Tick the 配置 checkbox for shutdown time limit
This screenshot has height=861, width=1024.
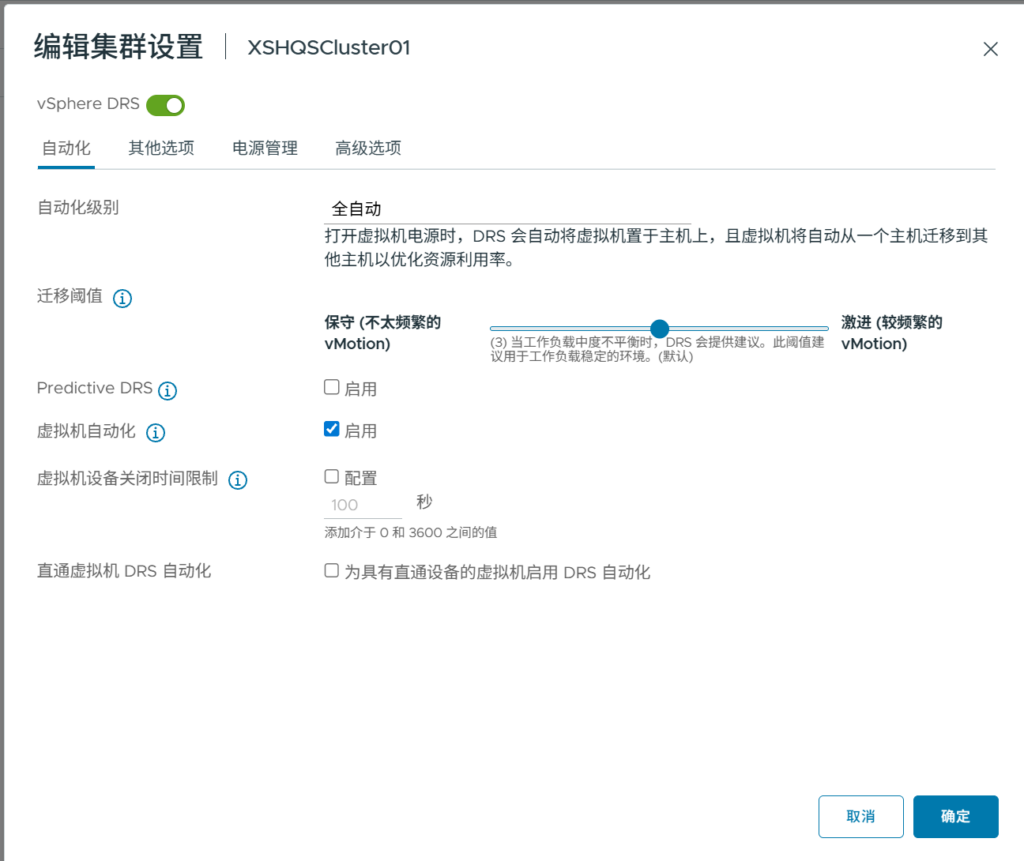point(332,477)
